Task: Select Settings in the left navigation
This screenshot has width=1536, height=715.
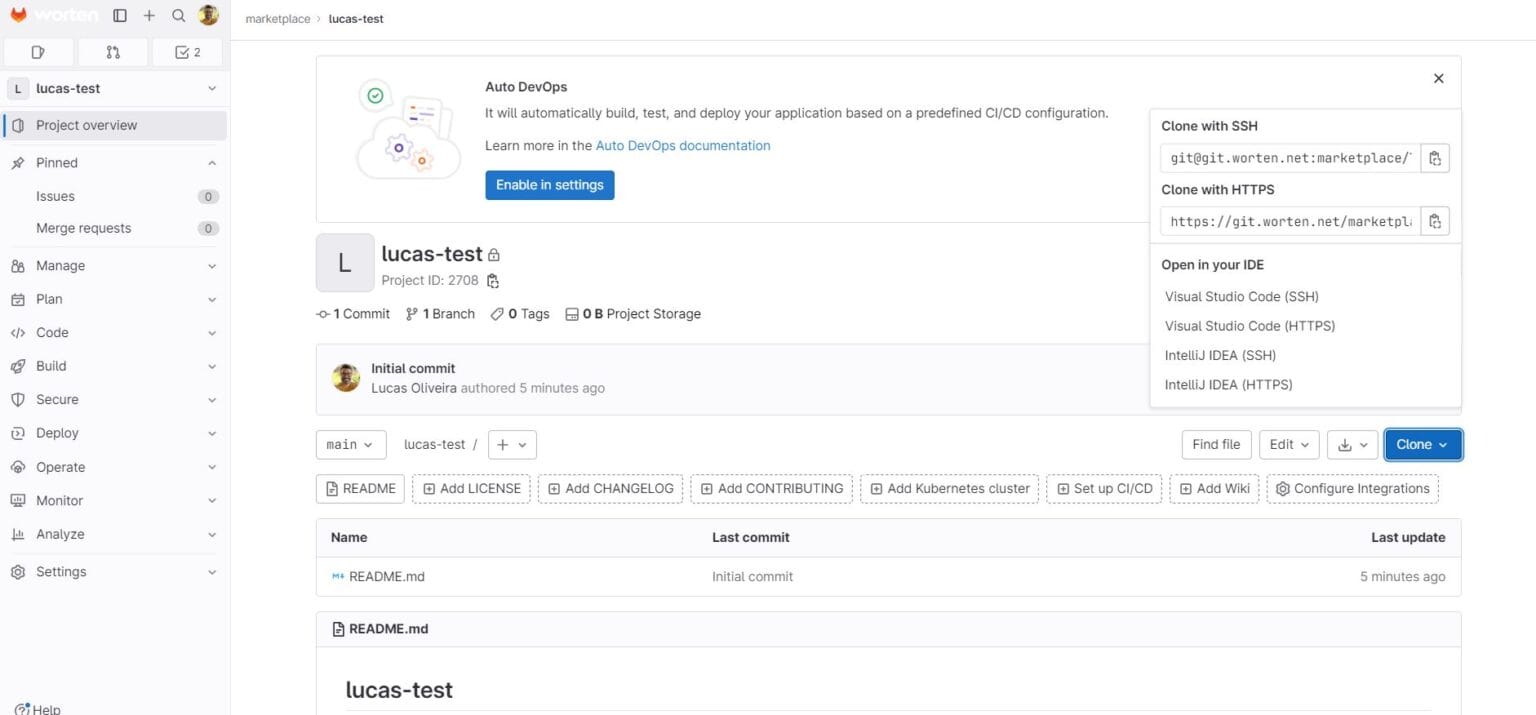Action: [61, 571]
